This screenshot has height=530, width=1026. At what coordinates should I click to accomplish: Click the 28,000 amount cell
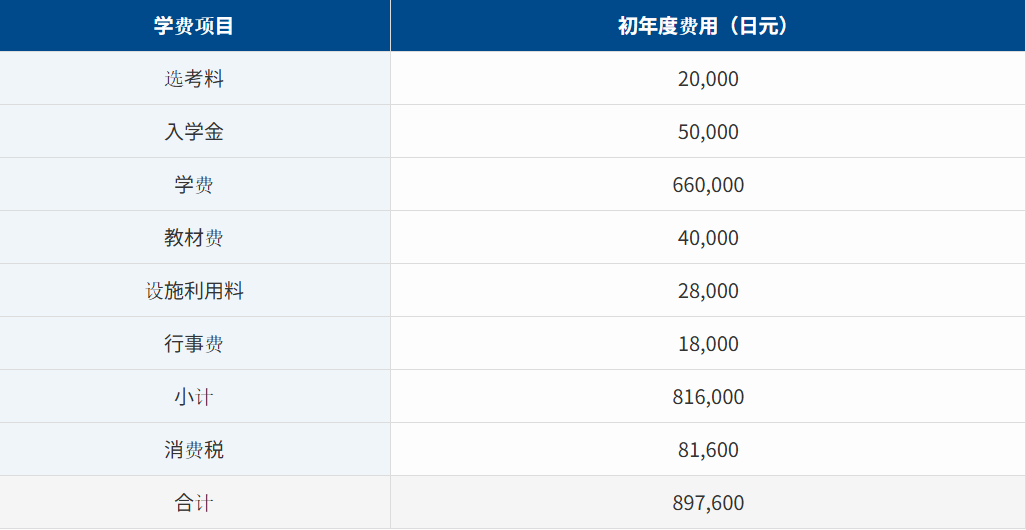707,291
